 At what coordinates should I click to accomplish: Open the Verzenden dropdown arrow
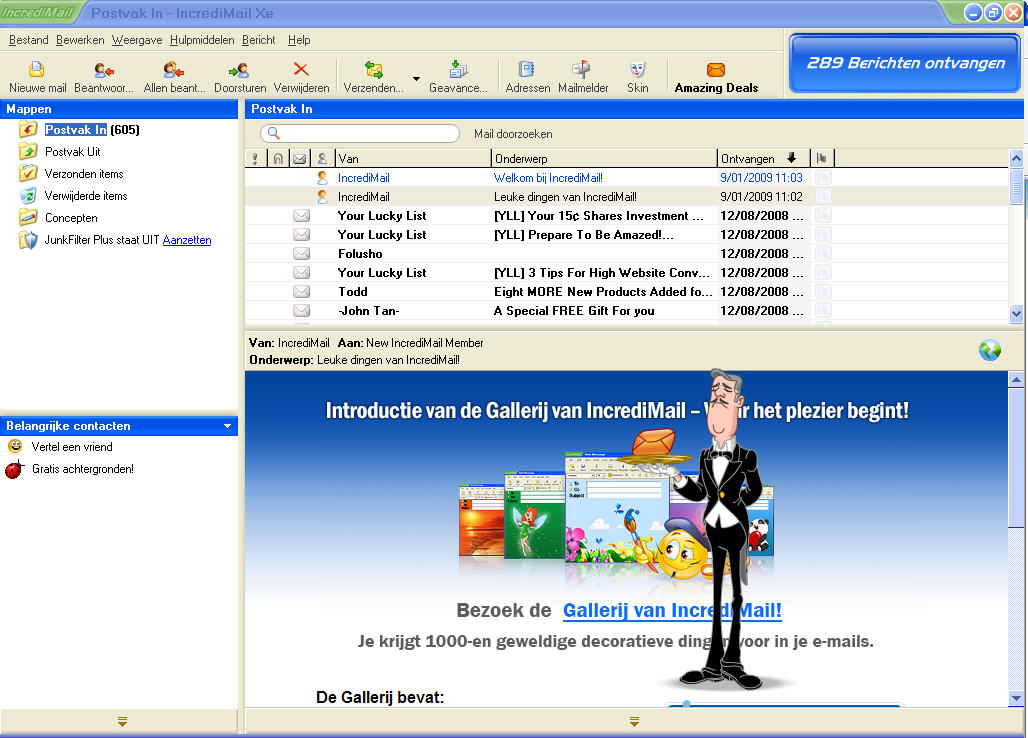[416, 79]
